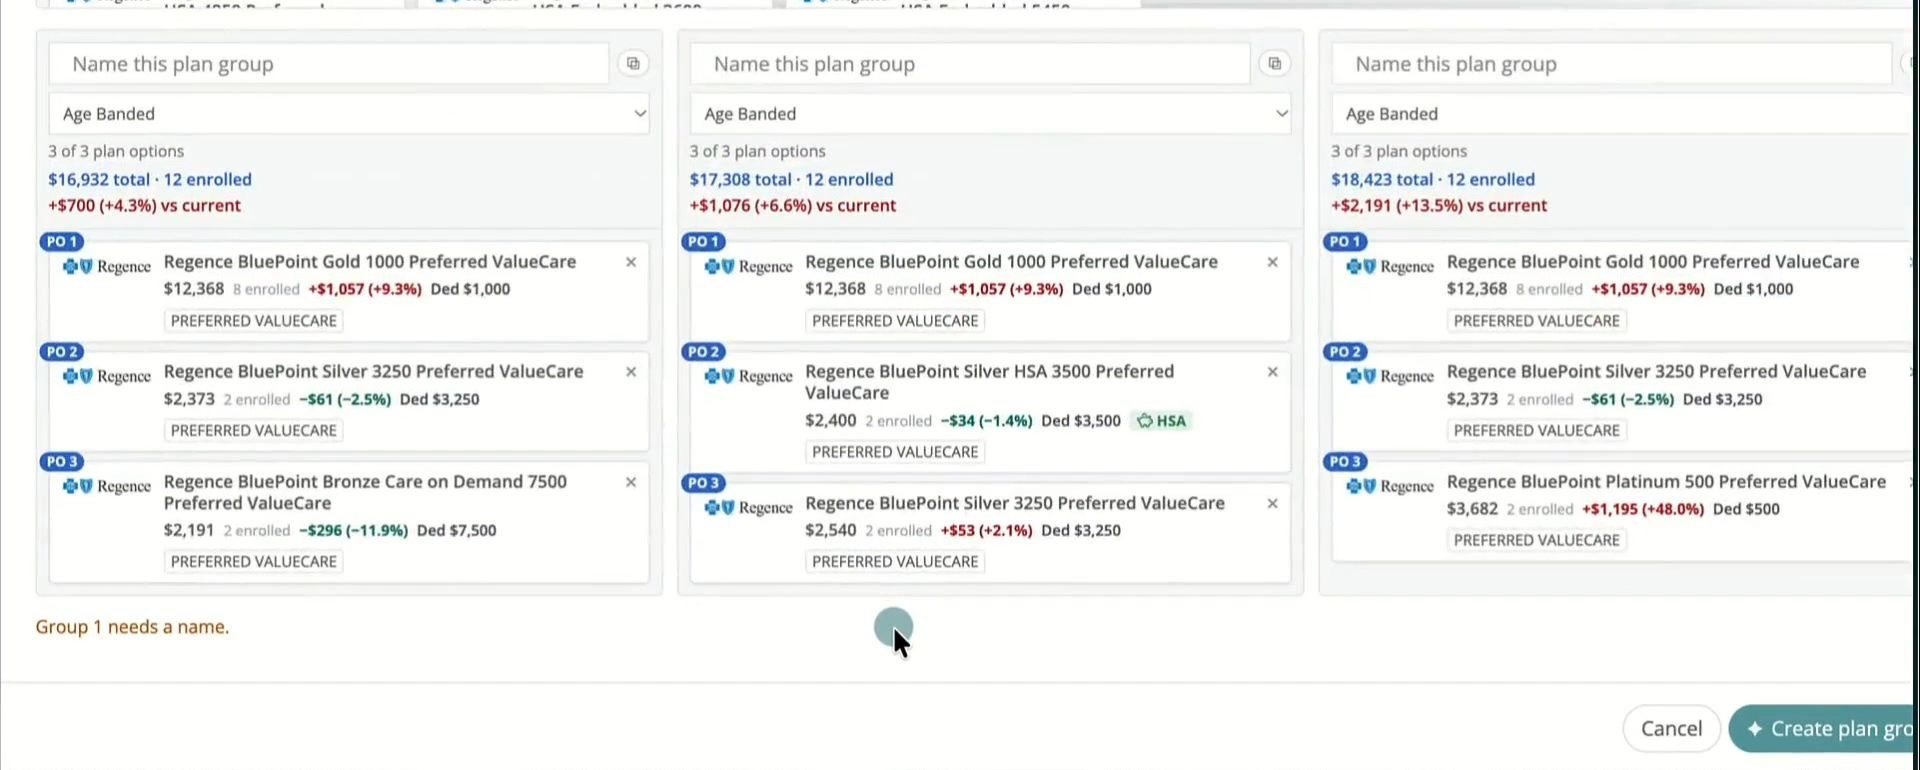Click Regence logo on Bronze Care on Demand plan
This screenshot has height=770, width=1920.
pos(107,486)
